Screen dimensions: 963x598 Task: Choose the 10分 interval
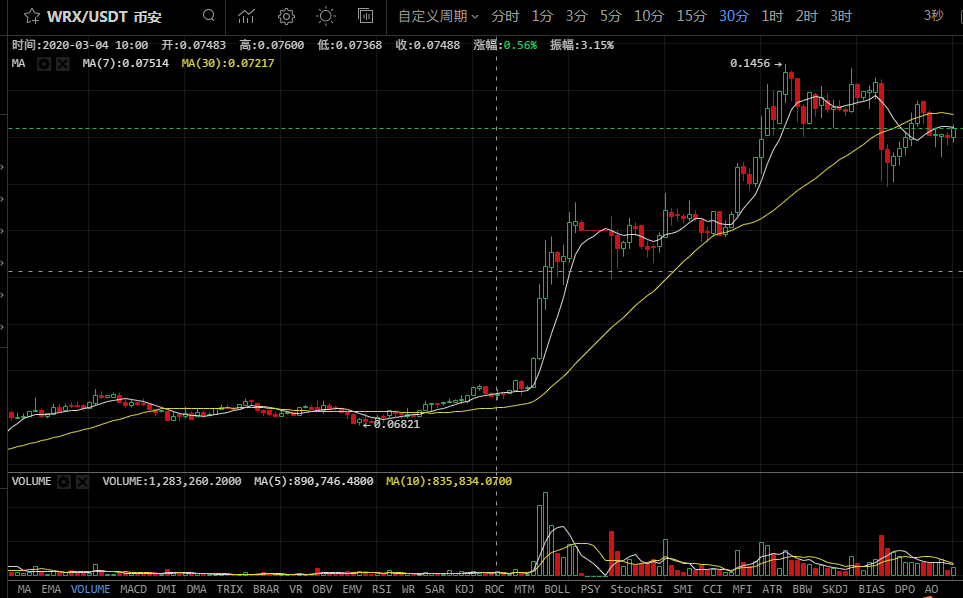649,16
